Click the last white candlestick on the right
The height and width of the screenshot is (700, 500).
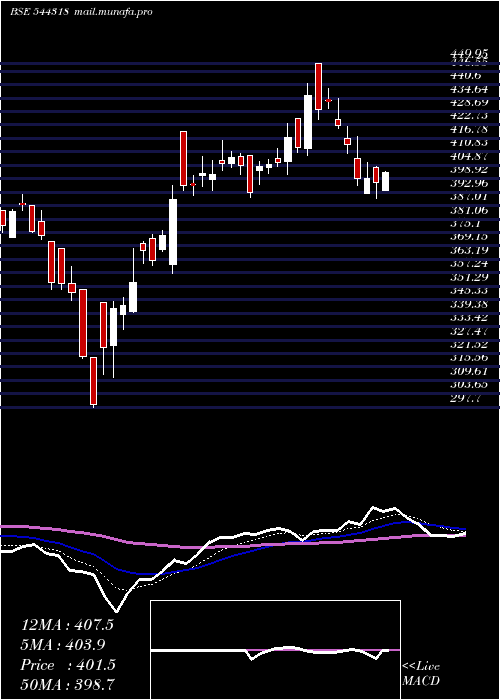pyautogui.click(x=385, y=182)
